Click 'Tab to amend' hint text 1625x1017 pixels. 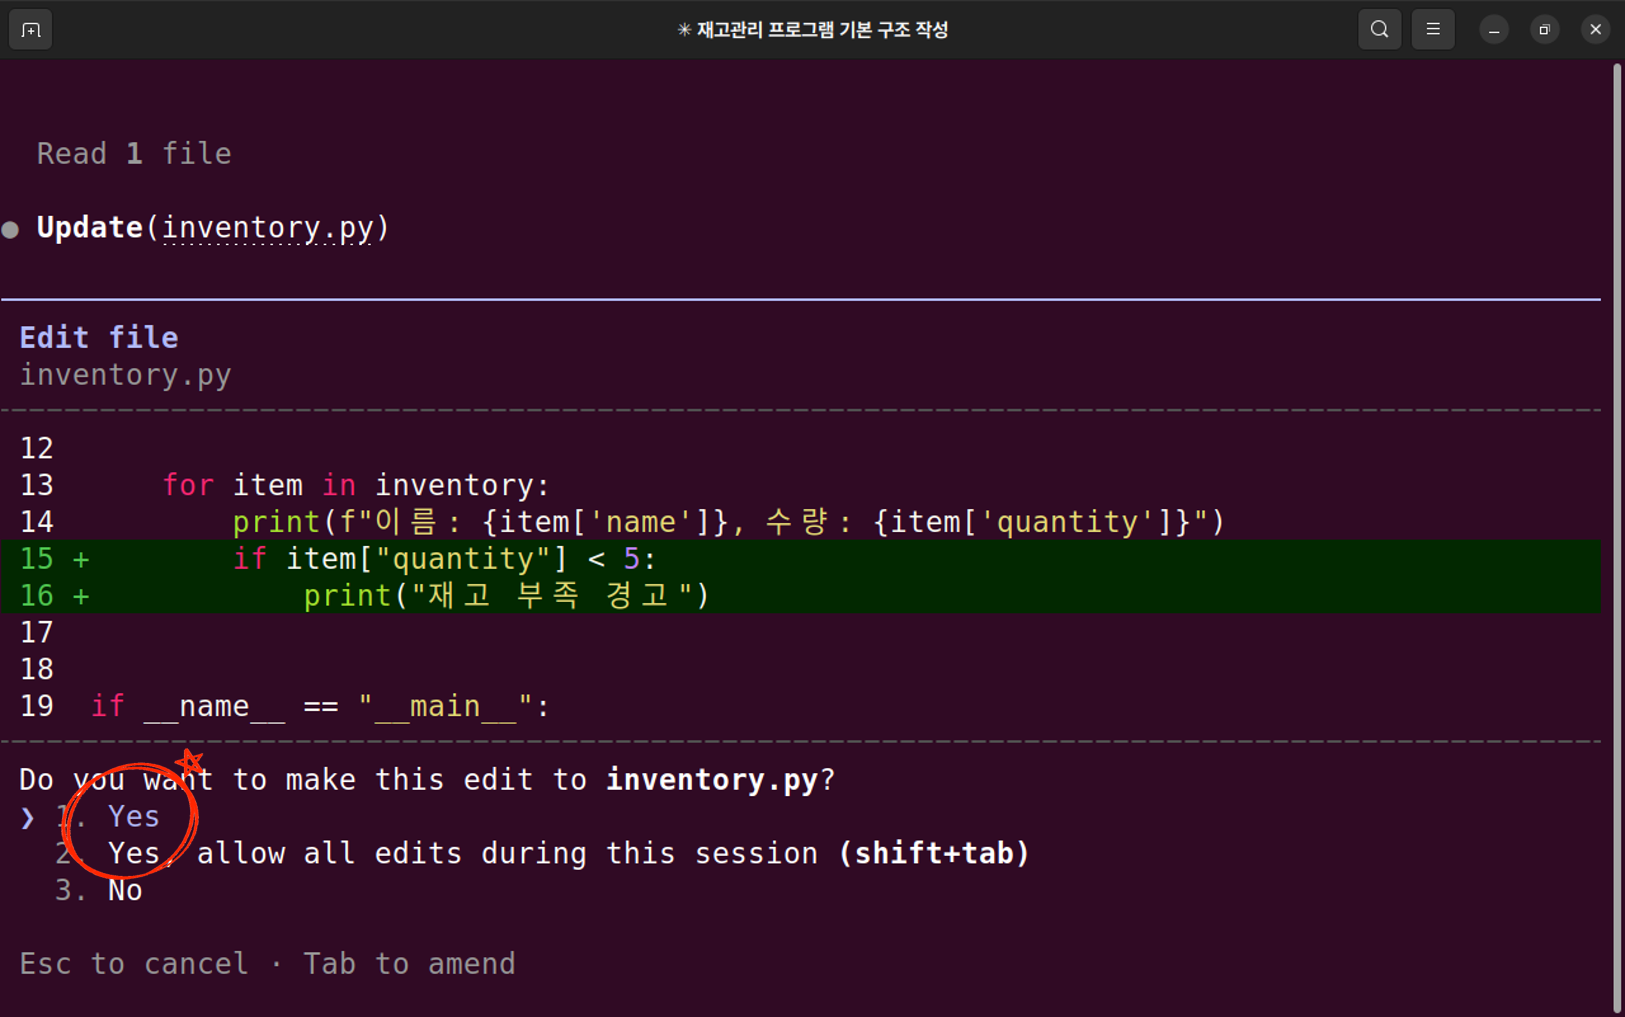[x=410, y=964]
